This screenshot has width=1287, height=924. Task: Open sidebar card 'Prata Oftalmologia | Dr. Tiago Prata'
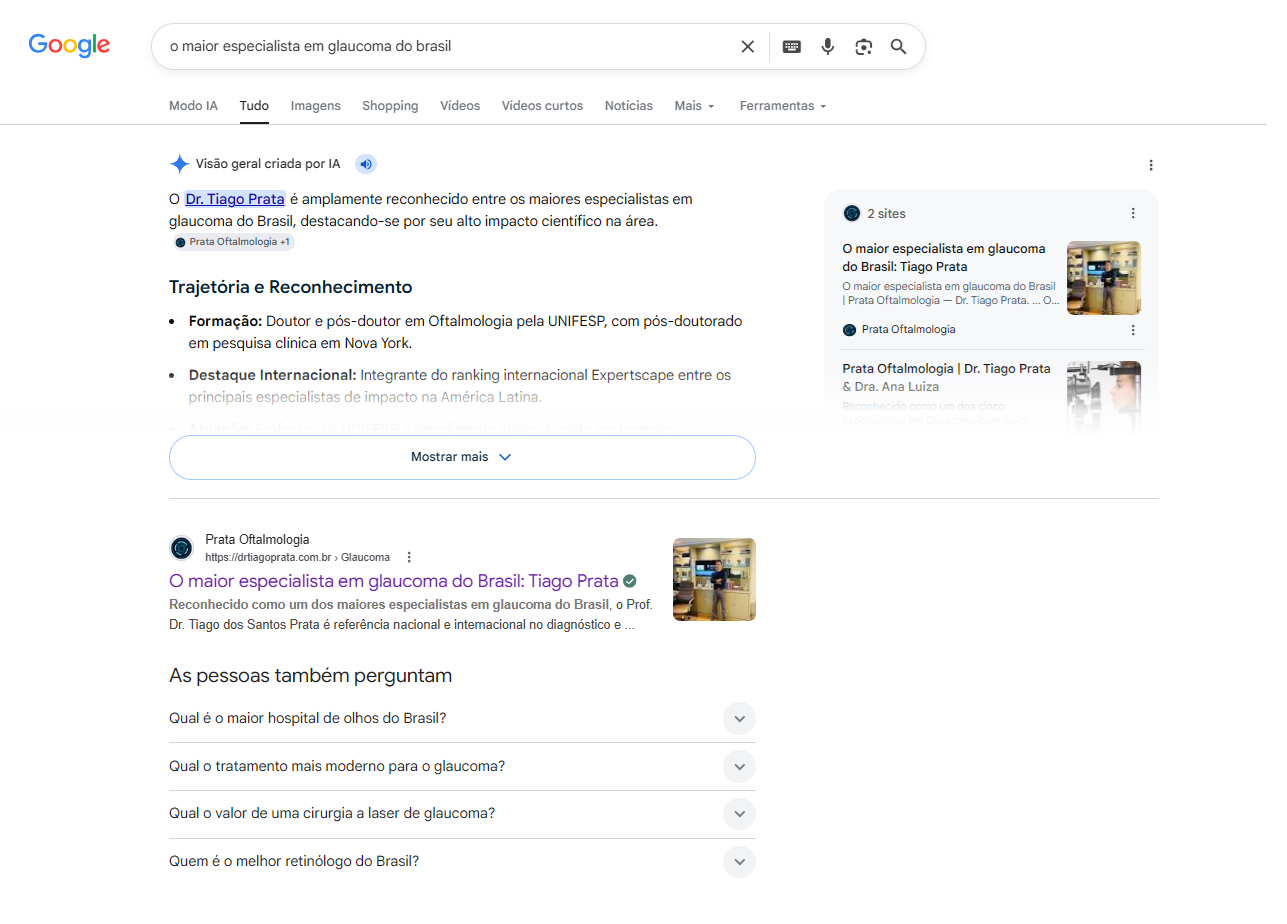pyautogui.click(x=947, y=377)
